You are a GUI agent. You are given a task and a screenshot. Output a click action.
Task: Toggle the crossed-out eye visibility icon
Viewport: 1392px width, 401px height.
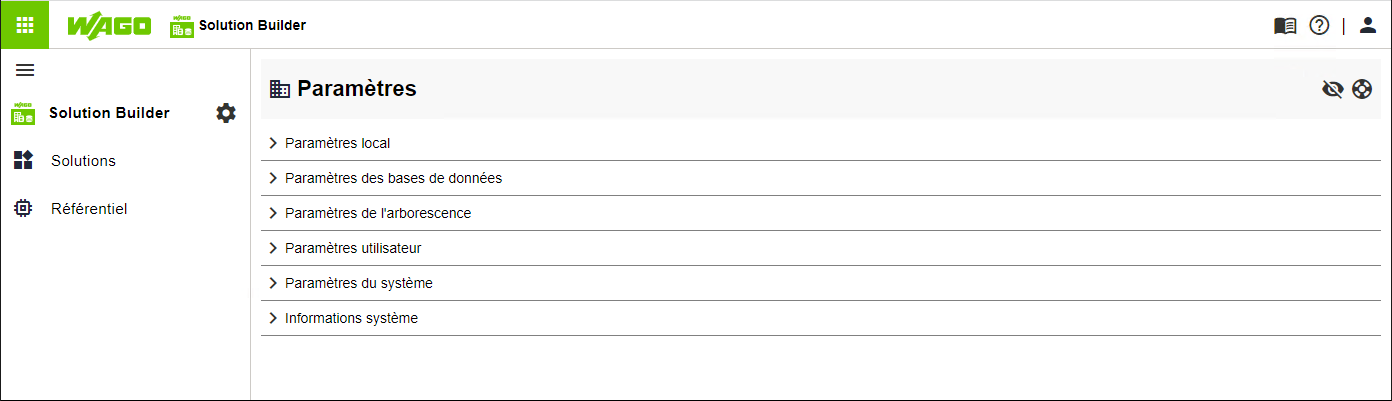tap(1332, 89)
